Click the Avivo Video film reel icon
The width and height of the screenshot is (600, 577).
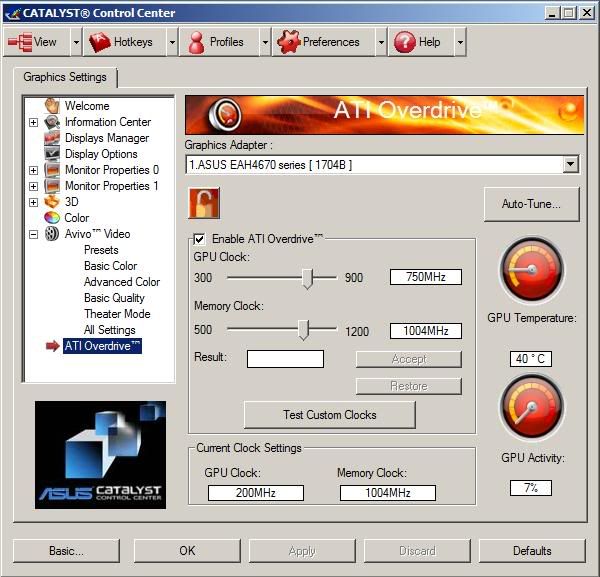click(52, 233)
